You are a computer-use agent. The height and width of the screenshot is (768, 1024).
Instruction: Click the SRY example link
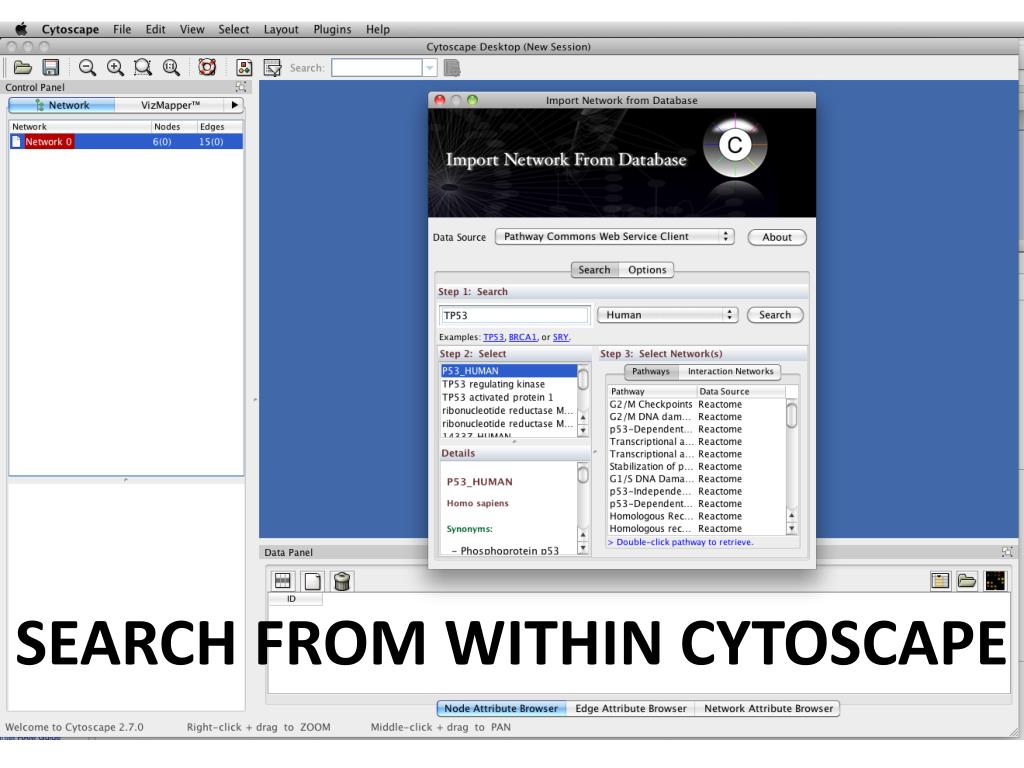(561, 337)
